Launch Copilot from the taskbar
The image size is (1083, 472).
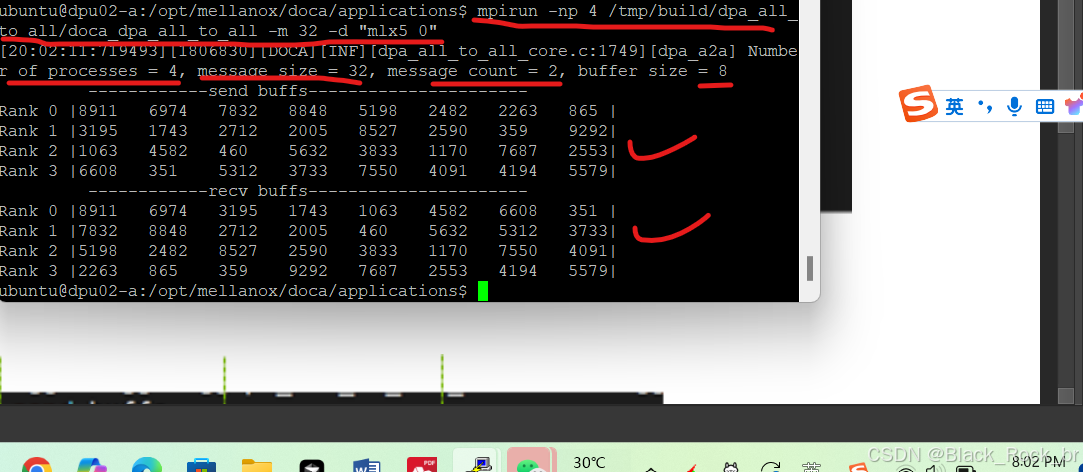pos(91,466)
